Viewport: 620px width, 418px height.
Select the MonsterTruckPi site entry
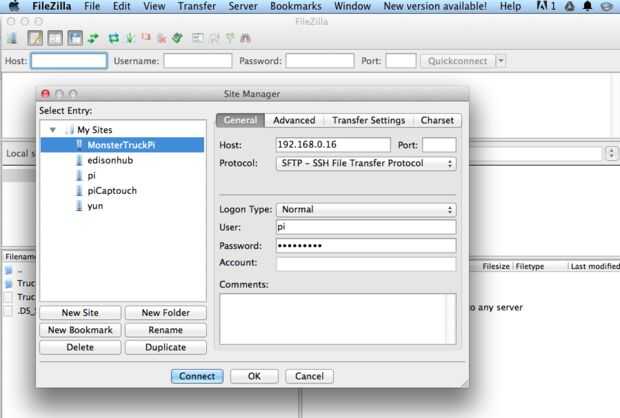[123, 145]
